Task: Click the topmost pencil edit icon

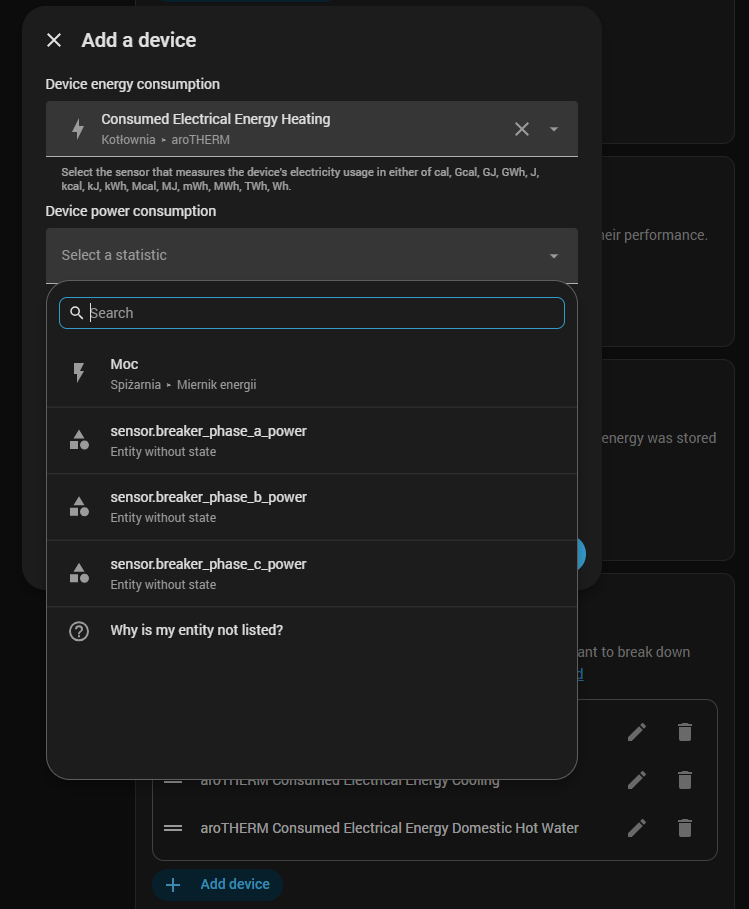Action: point(637,732)
